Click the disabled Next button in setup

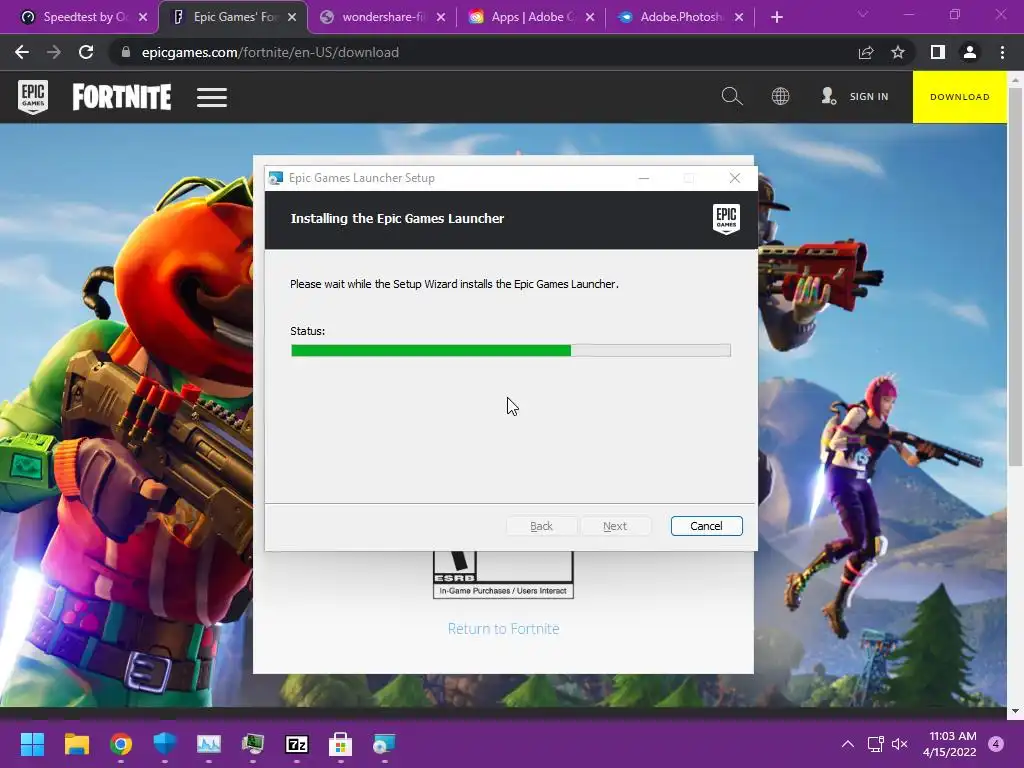(615, 526)
